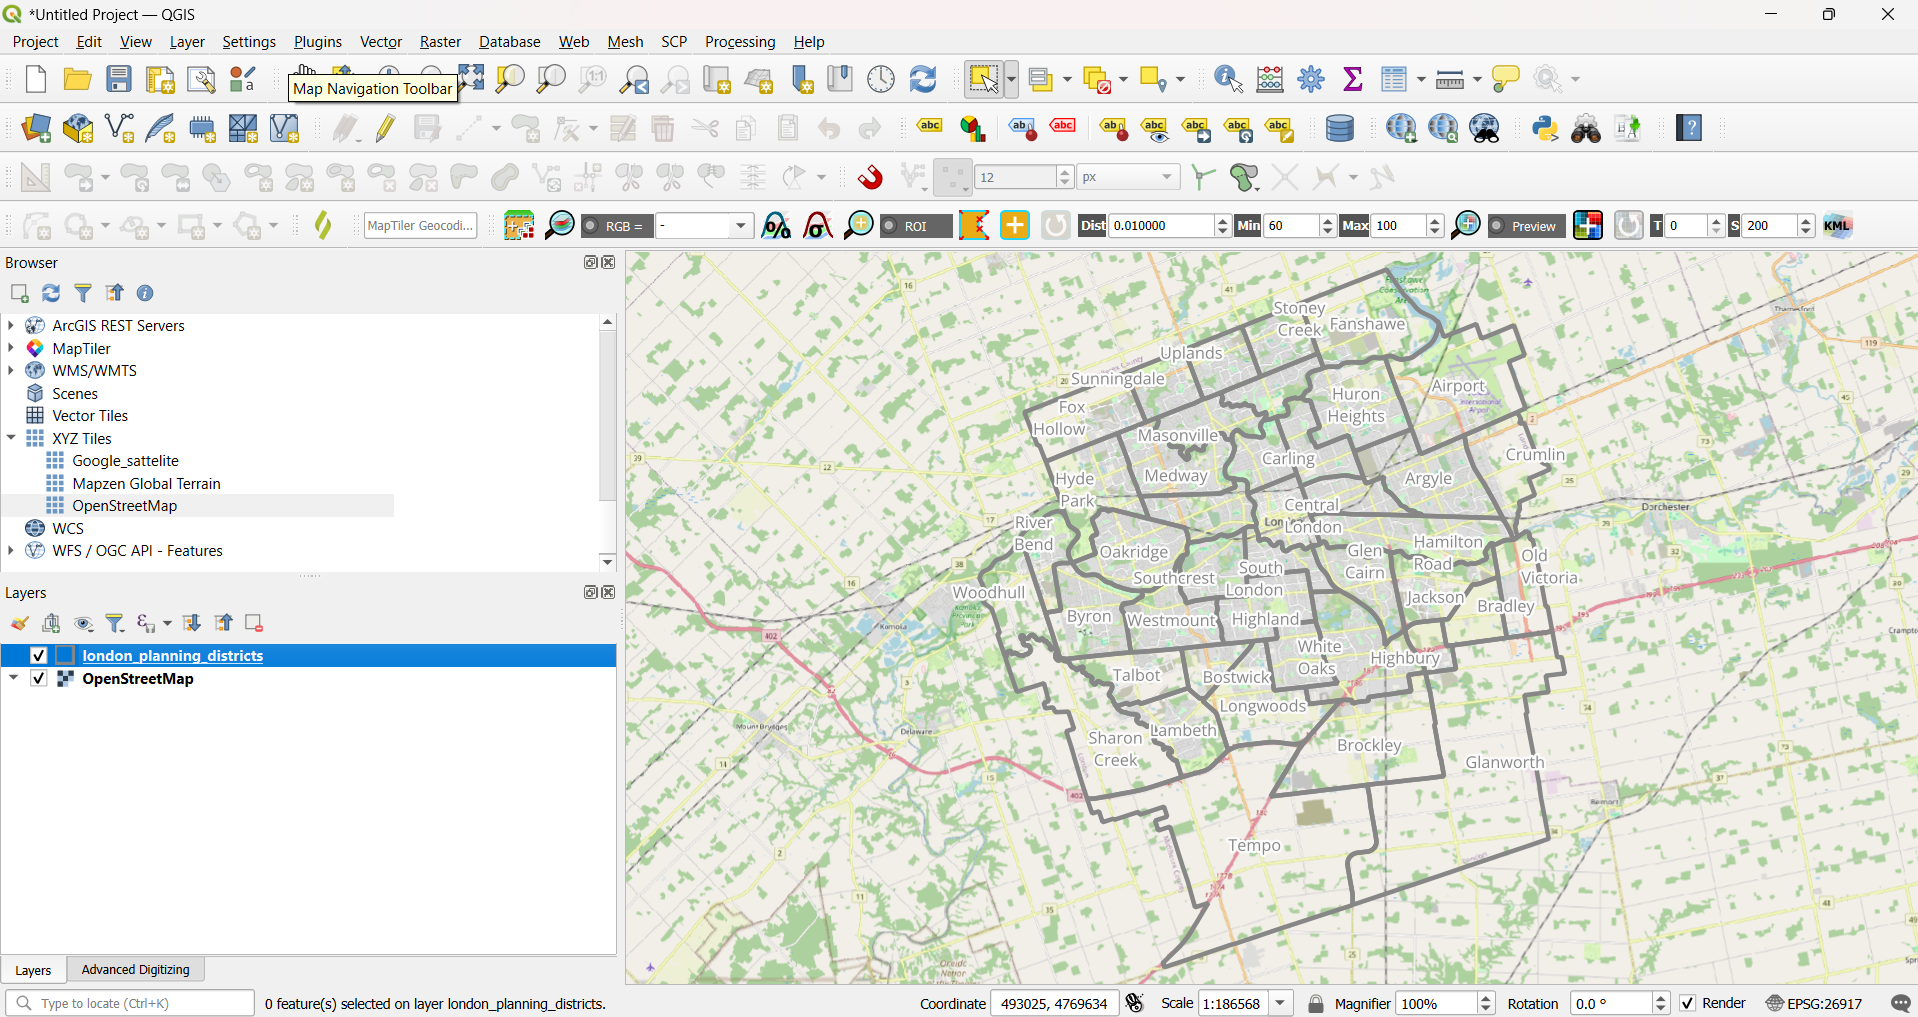The height and width of the screenshot is (1017, 1918).
Task: Toggle OpenStreetMap layer visibility
Action: click(39, 678)
